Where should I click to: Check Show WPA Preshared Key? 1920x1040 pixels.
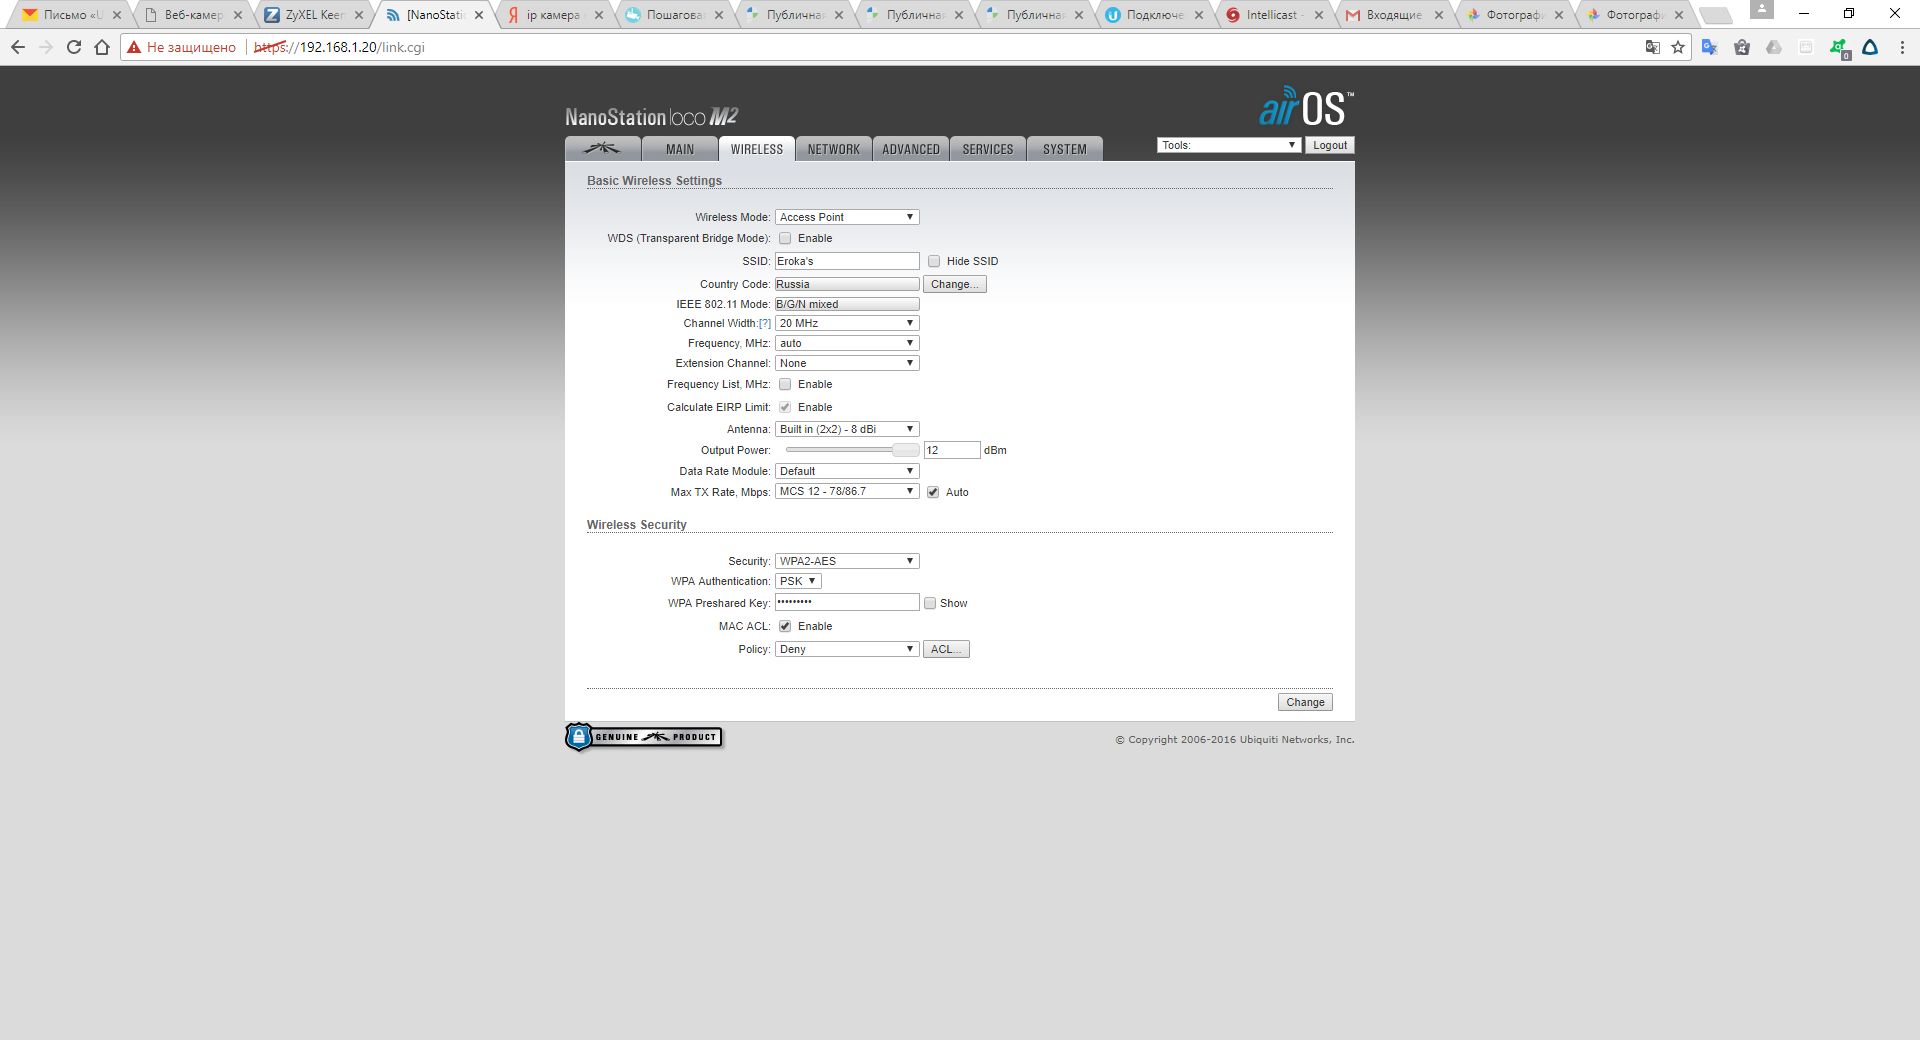(930, 603)
